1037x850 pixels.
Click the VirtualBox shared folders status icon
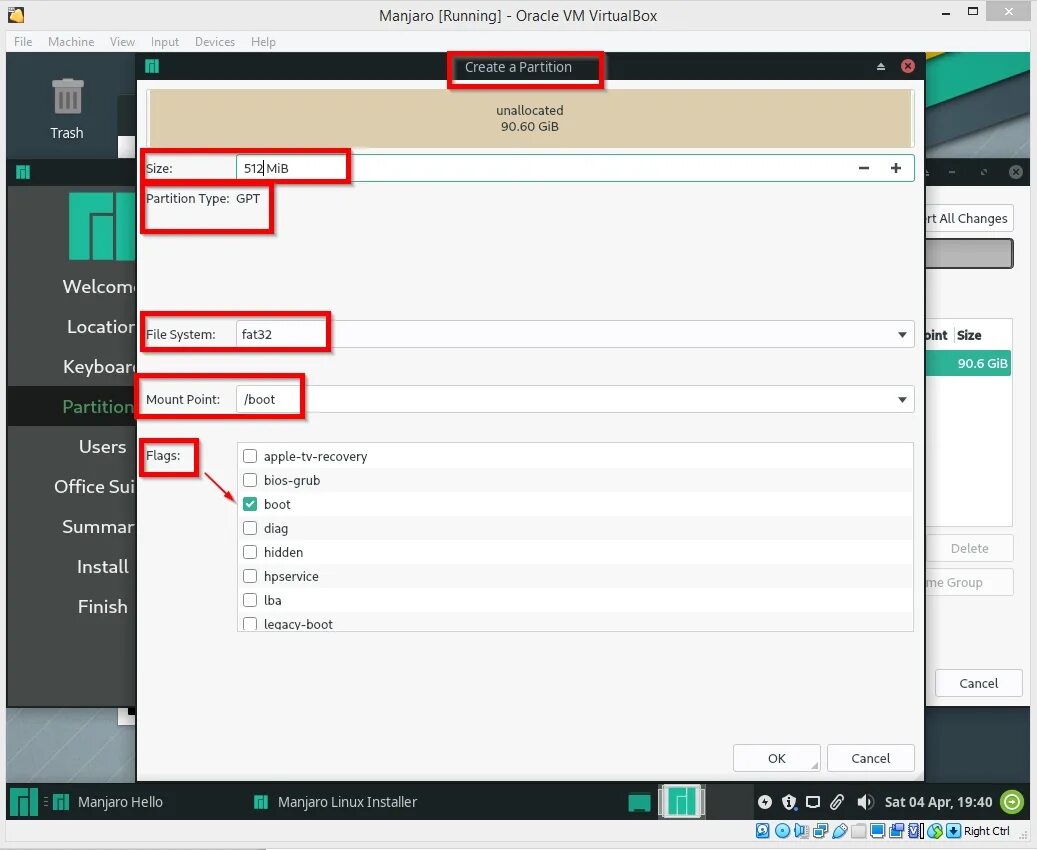tap(858, 831)
